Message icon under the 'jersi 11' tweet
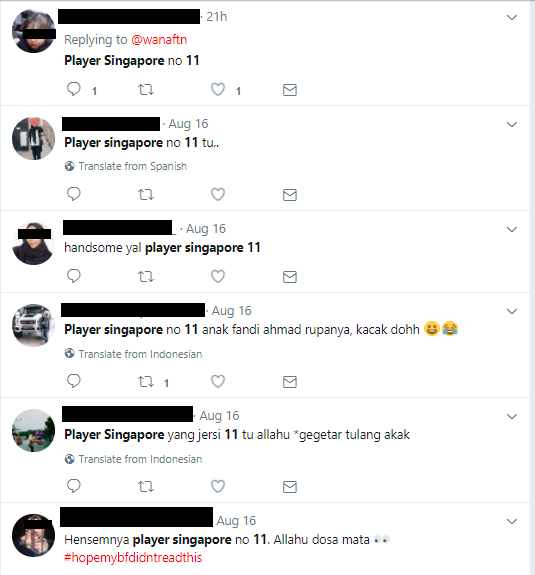Screen dimensions: 535x575 290,487
